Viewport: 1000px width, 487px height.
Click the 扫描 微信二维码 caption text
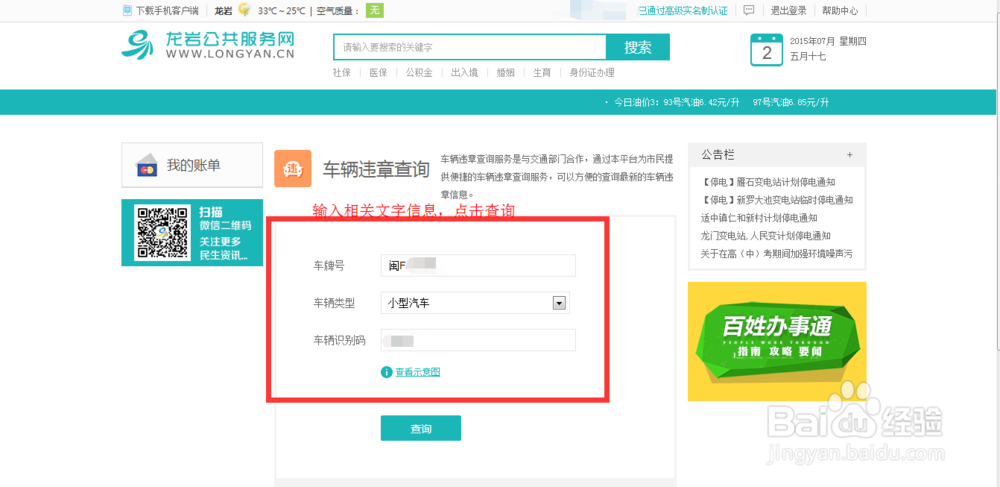tap(225, 219)
